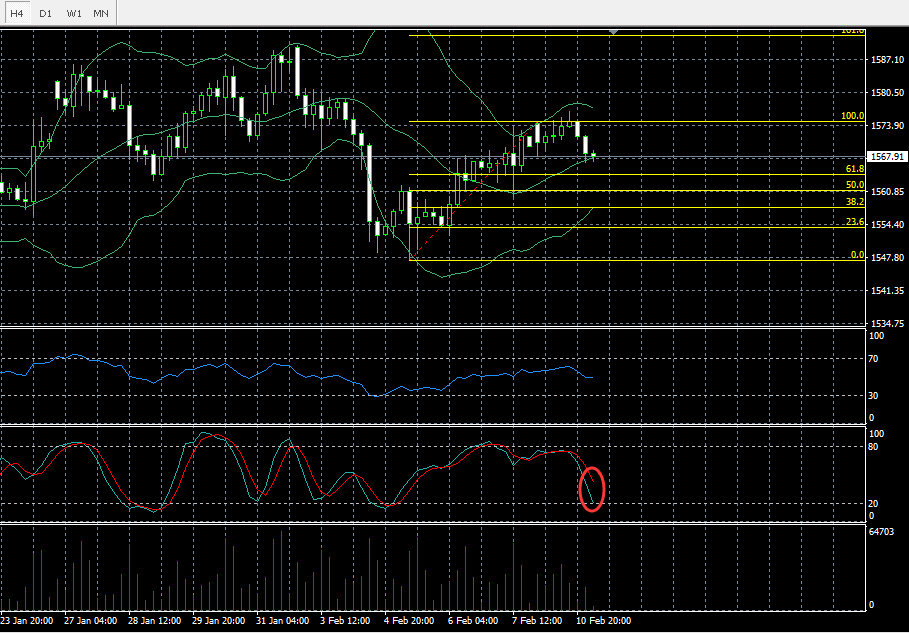Click price scale value 1554.40
The height and width of the screenshot is (633, 909).
[887, 225]
